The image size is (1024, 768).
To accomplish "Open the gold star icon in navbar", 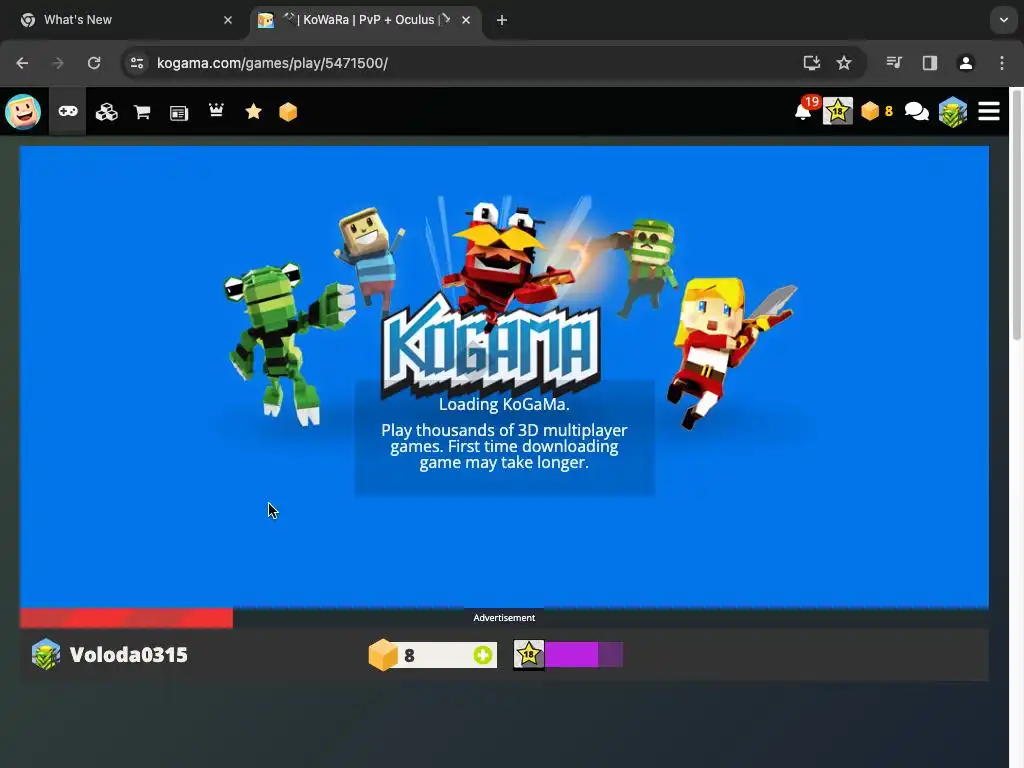I will tap(253, 112).
